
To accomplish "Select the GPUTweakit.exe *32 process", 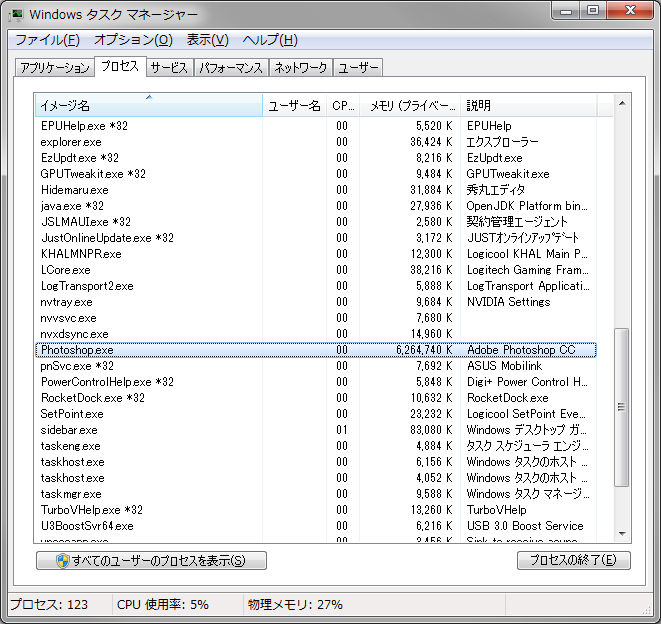I will tap(316, 174).
